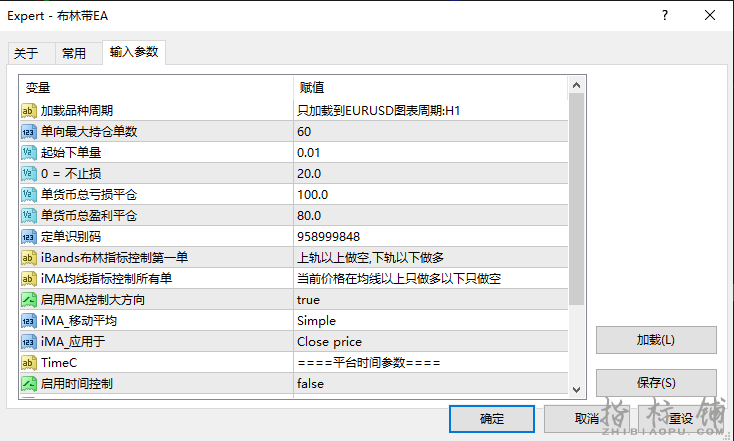Select the 单向最大持仓单数 variable name
Image resolution: width=734 pixels, height=441 pixels.
coord(89,132)
